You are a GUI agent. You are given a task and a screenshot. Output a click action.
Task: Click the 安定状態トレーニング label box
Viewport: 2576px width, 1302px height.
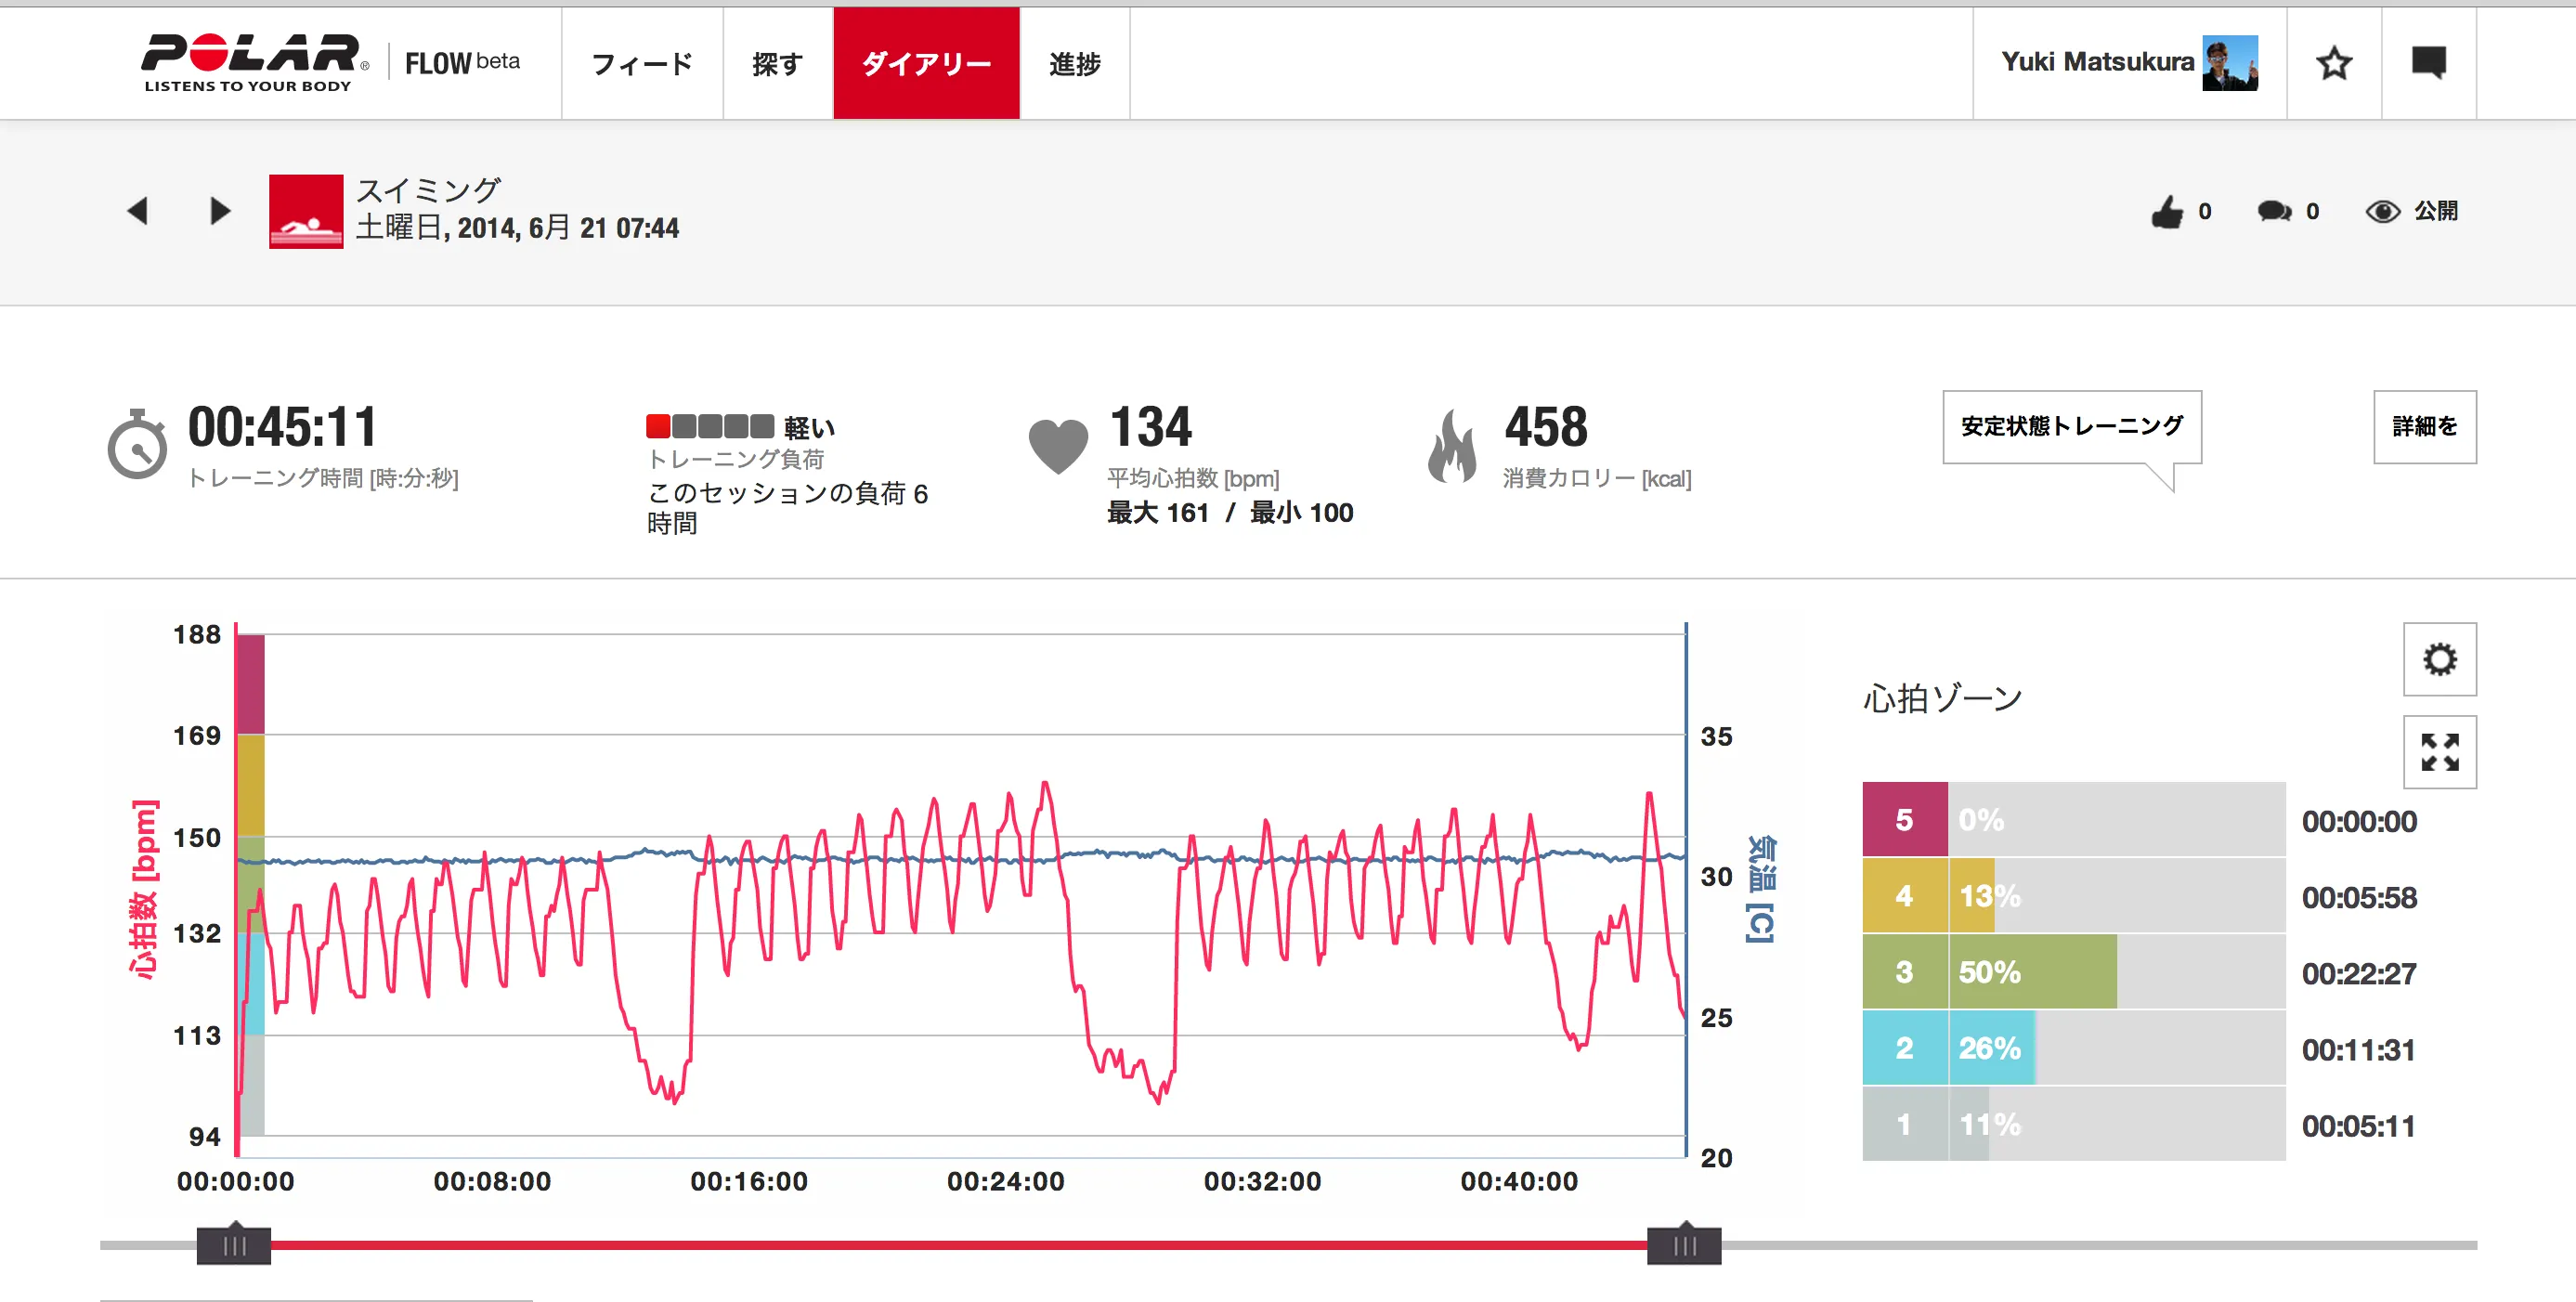(x=2071, y=427)
